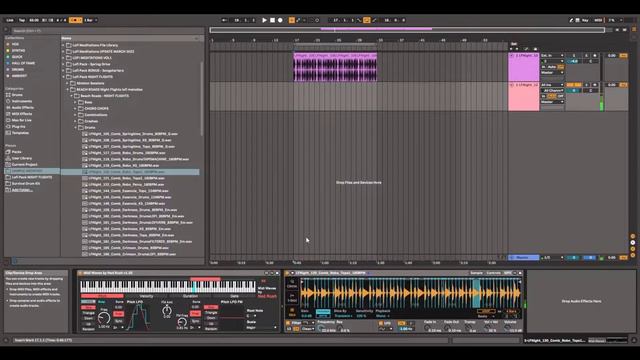Screen dimensions: 640x360
Task: Expand the Combinations folder
Action: point(76,115)
